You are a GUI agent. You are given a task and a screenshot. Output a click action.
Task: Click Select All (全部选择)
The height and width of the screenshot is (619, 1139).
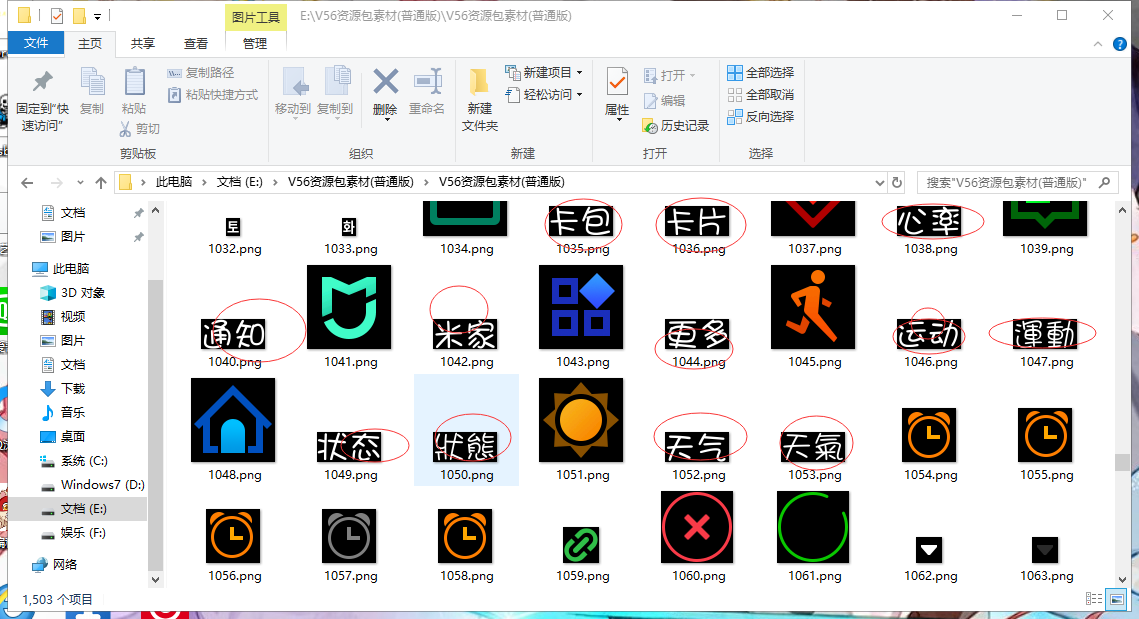point(761,73)
